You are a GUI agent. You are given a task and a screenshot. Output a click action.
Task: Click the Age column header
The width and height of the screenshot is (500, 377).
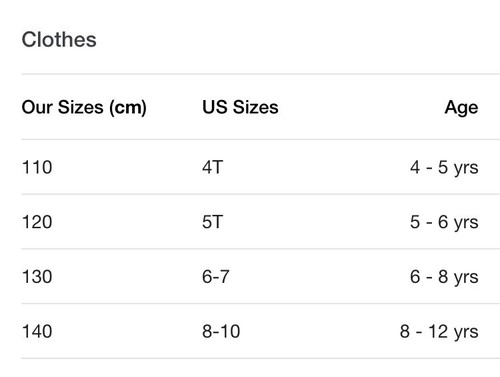[461, 108]
